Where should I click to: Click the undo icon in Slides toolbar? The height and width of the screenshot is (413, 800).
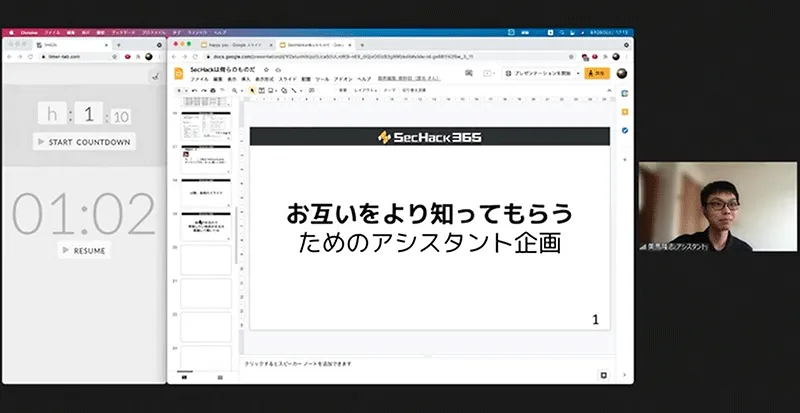coord(194,90)
